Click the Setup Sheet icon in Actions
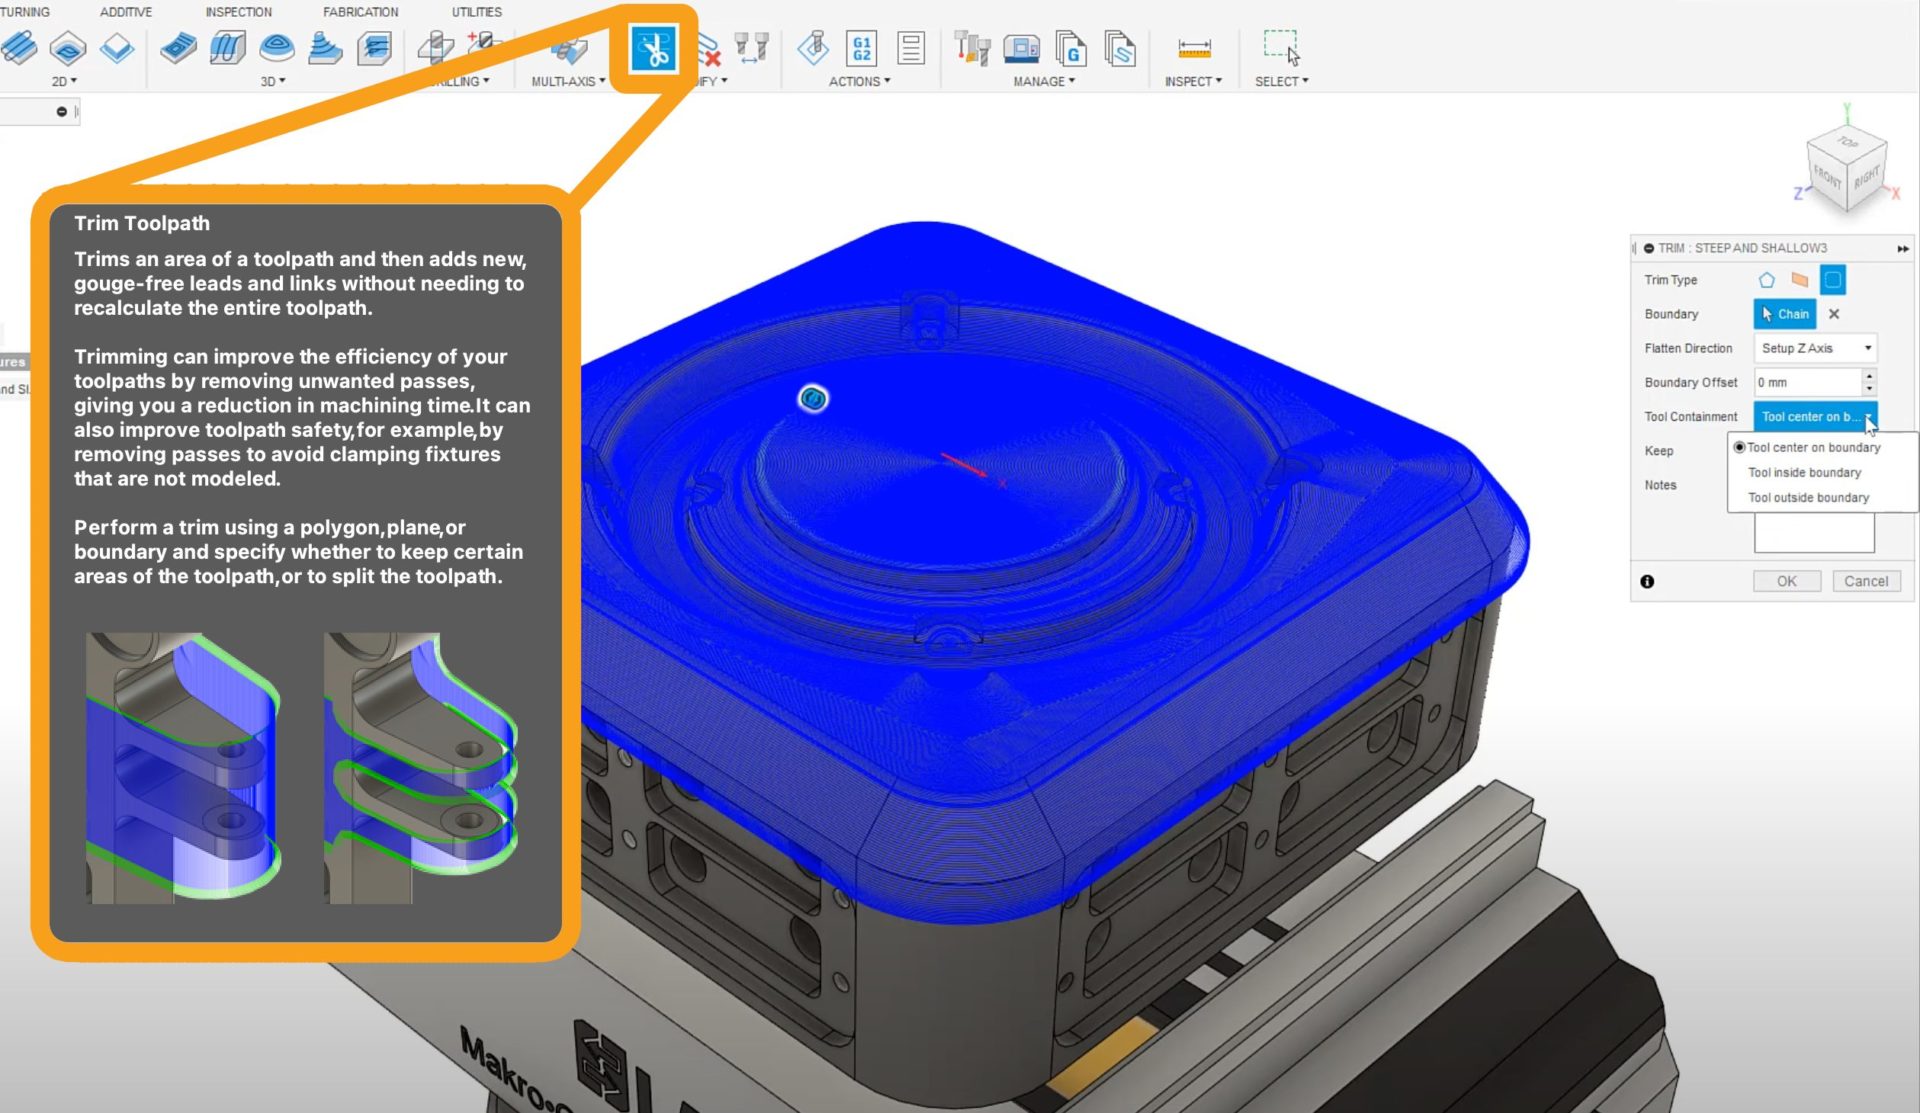Viewport: 1920px width, 1113px height. pyautogui.click(x=910, y=48)
